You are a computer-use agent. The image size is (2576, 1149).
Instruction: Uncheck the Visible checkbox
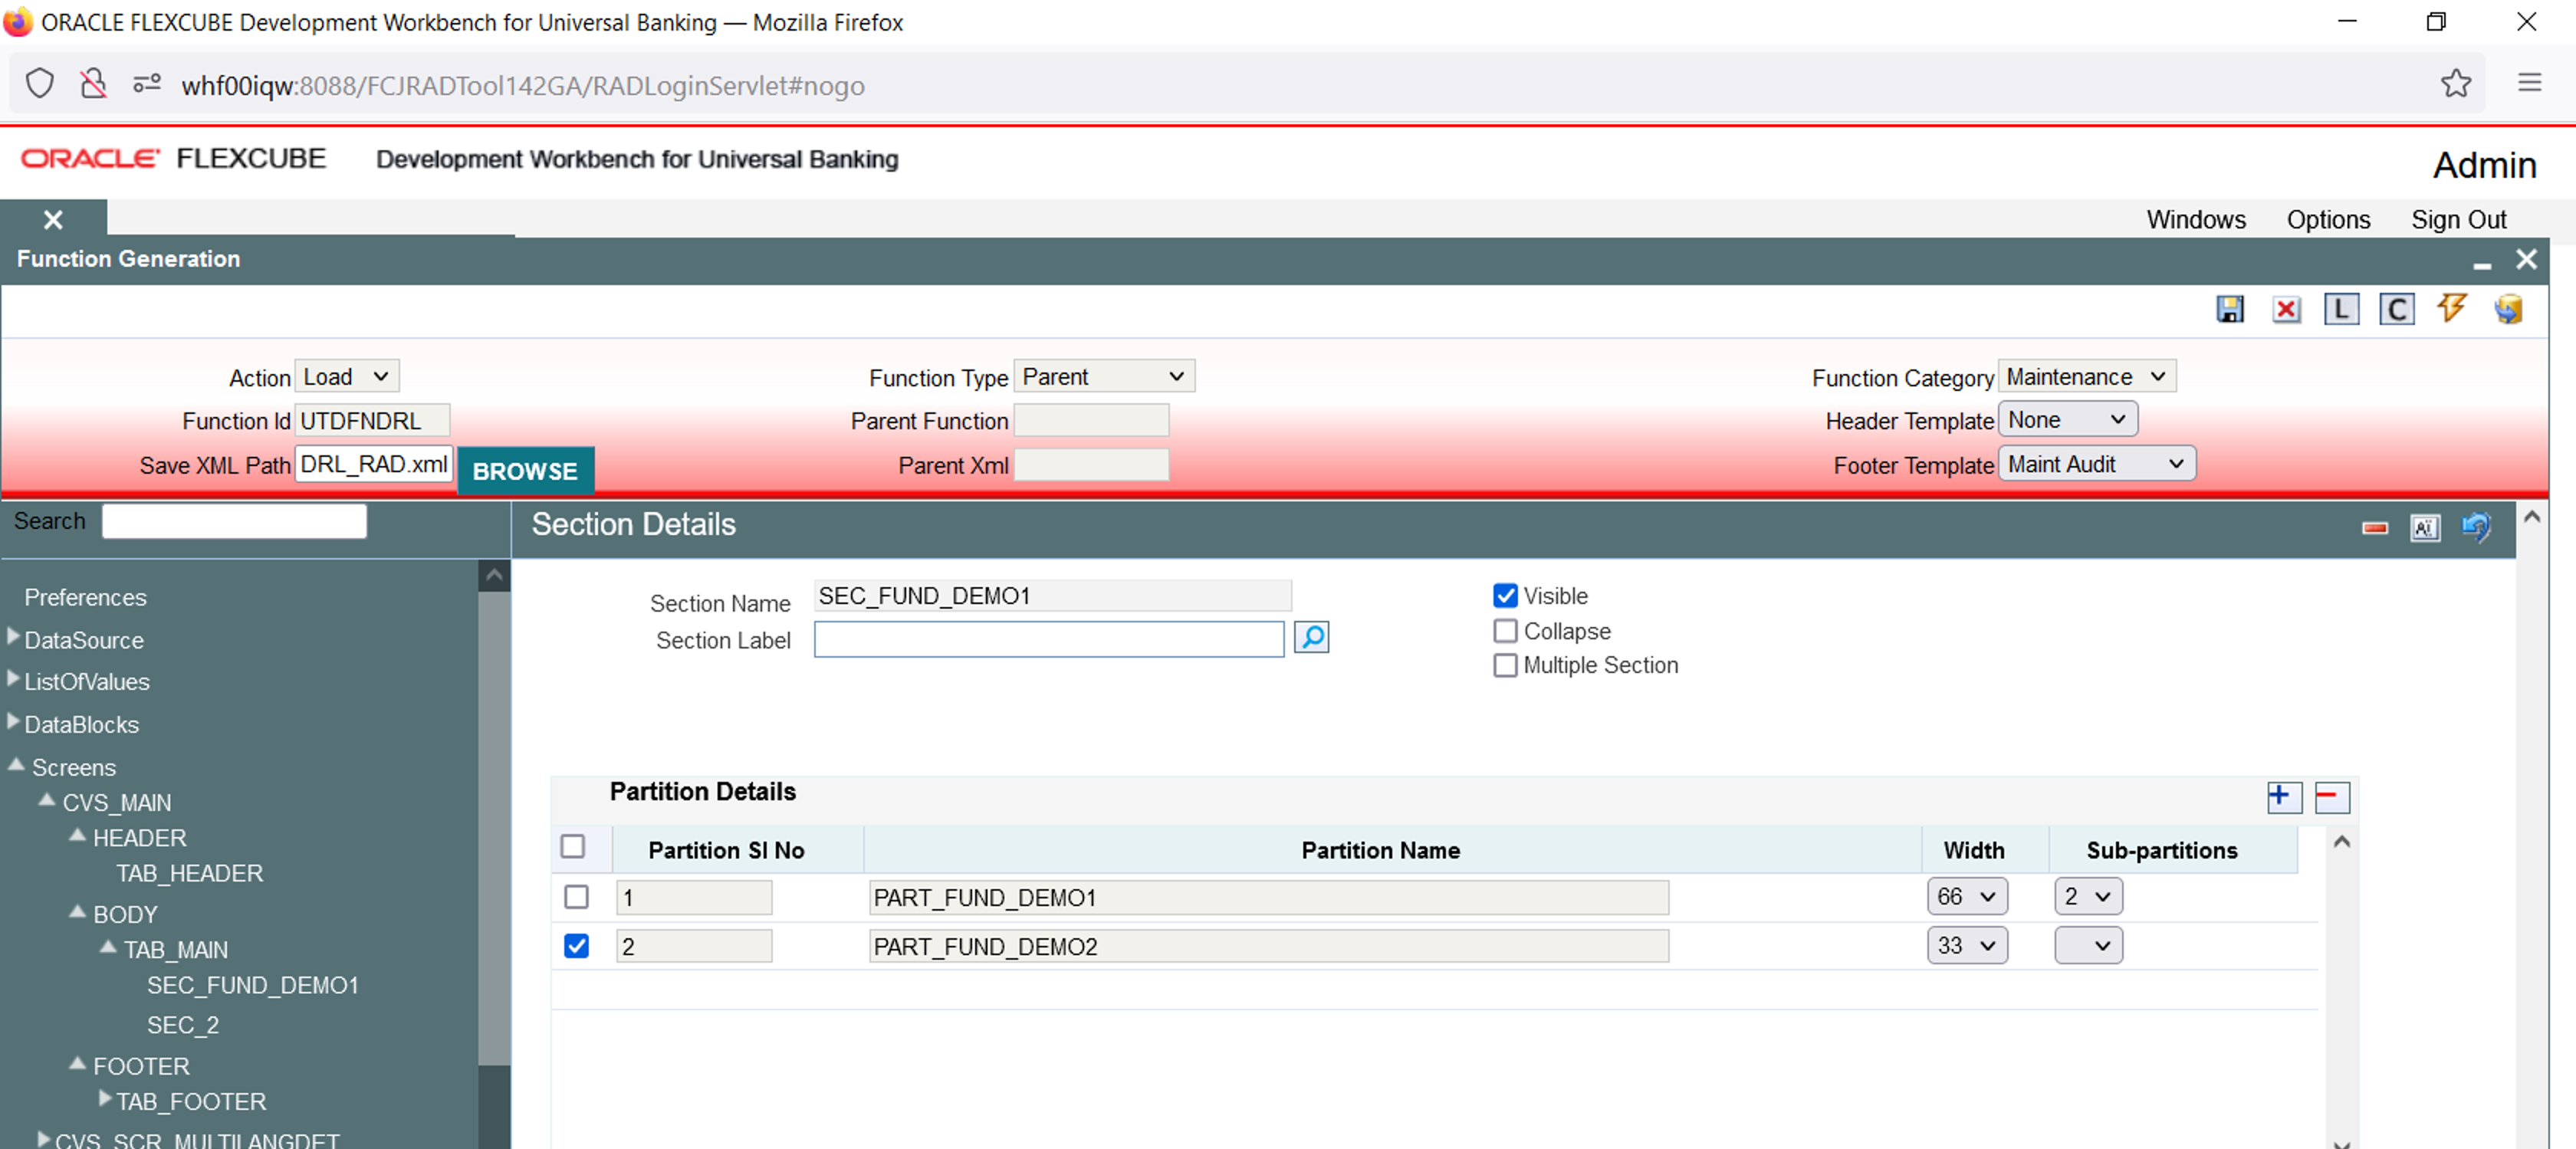pos(1505,596)
